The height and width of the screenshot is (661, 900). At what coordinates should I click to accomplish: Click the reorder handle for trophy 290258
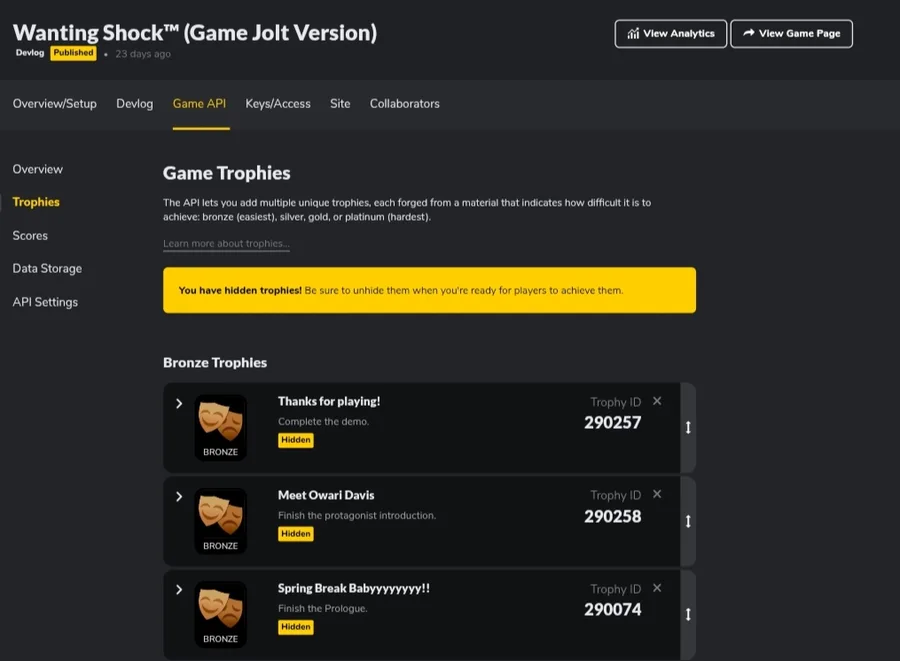tap(688, 521)
